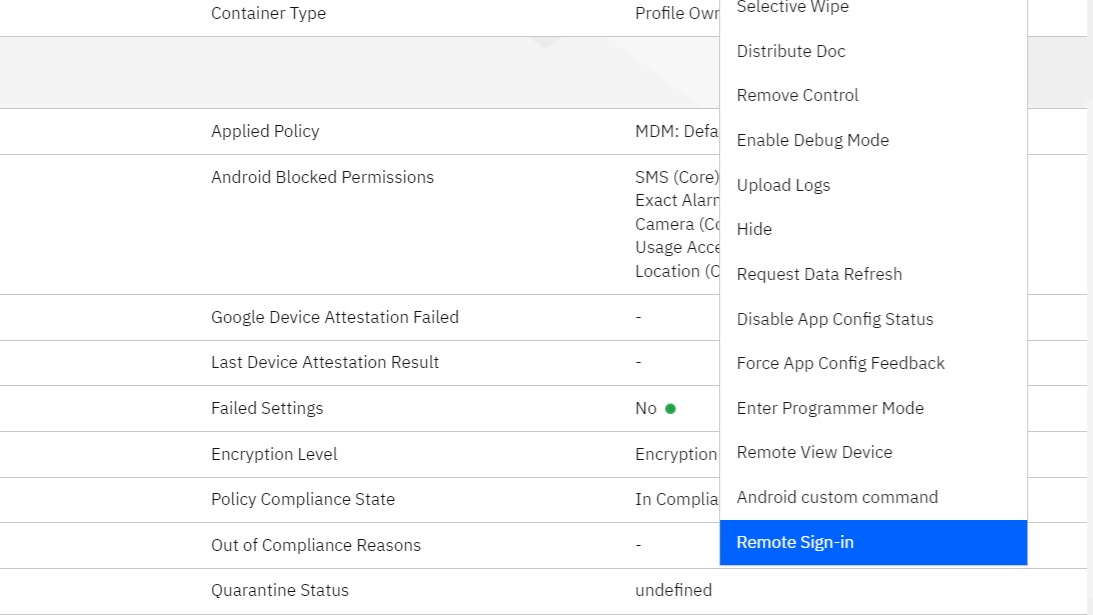Choose Hide from the device actions
1093x615 pixels.
[x=754, y=229]
